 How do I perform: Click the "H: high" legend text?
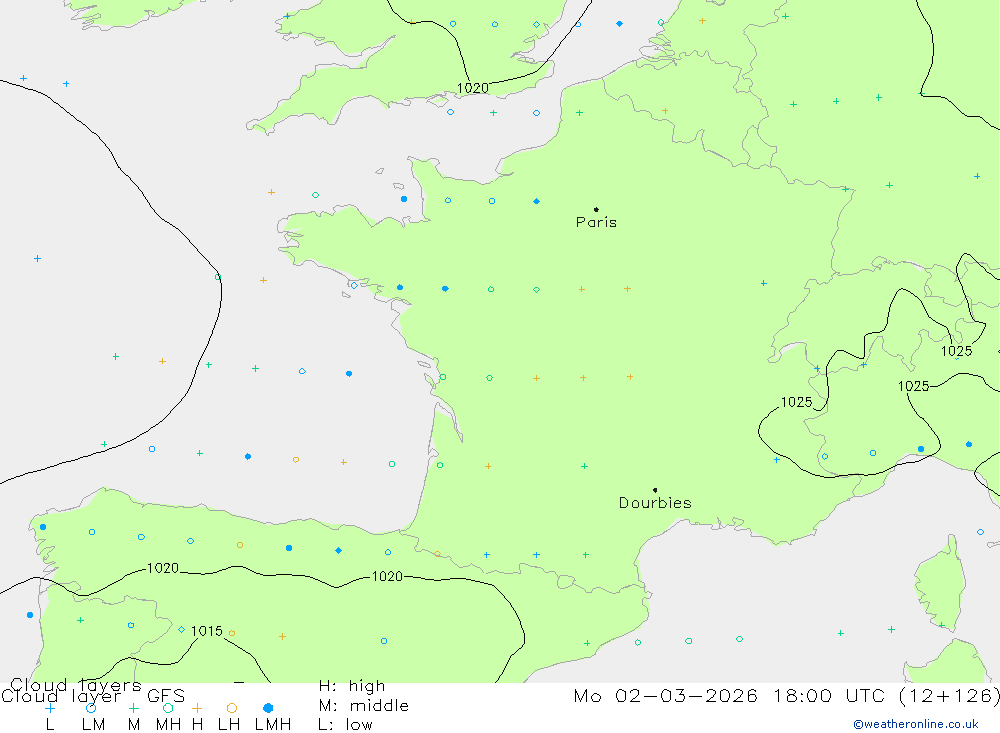(x=352, y=686)
